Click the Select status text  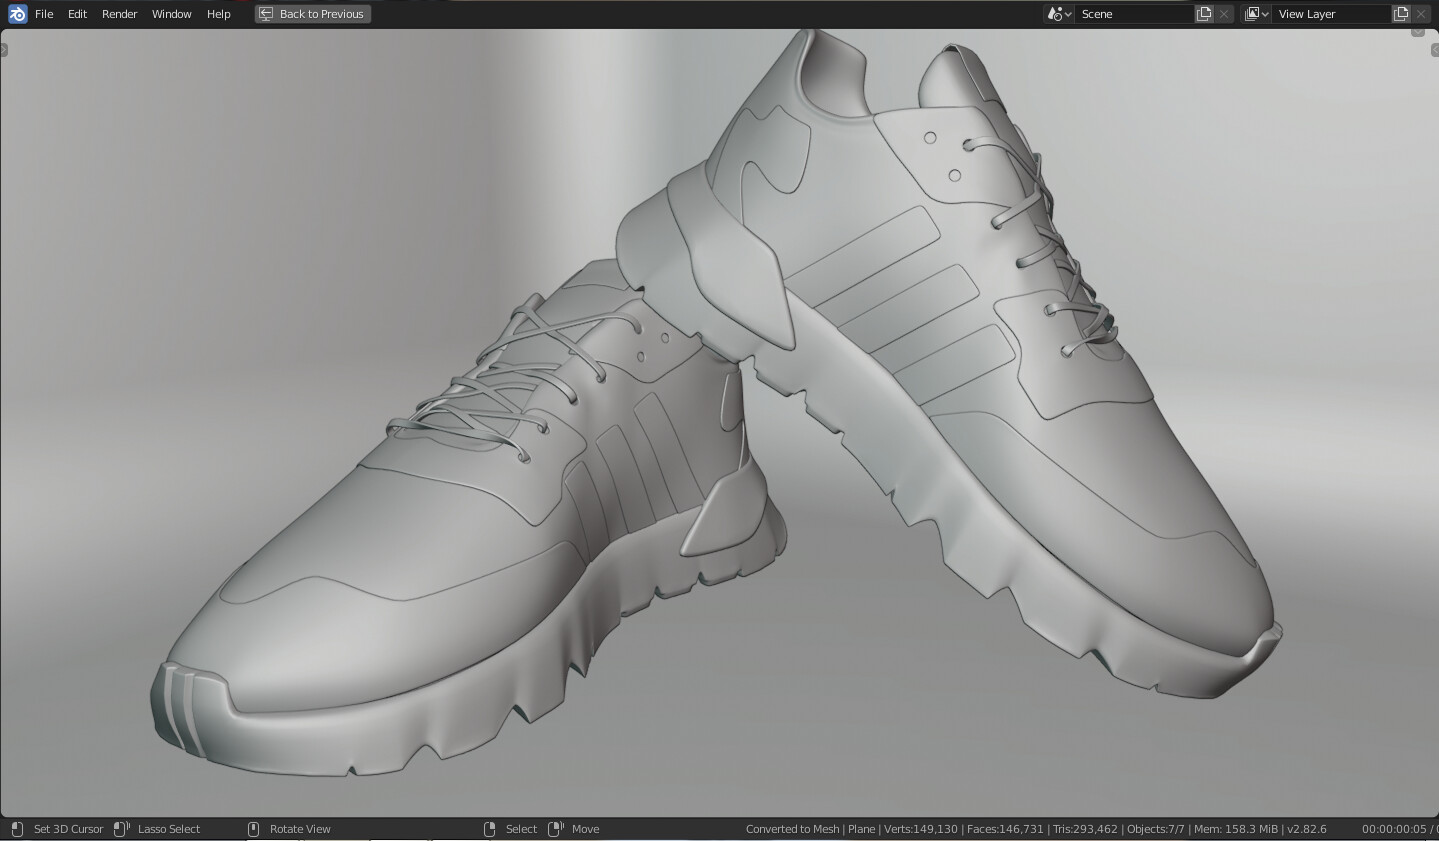(x=521, y=829)
